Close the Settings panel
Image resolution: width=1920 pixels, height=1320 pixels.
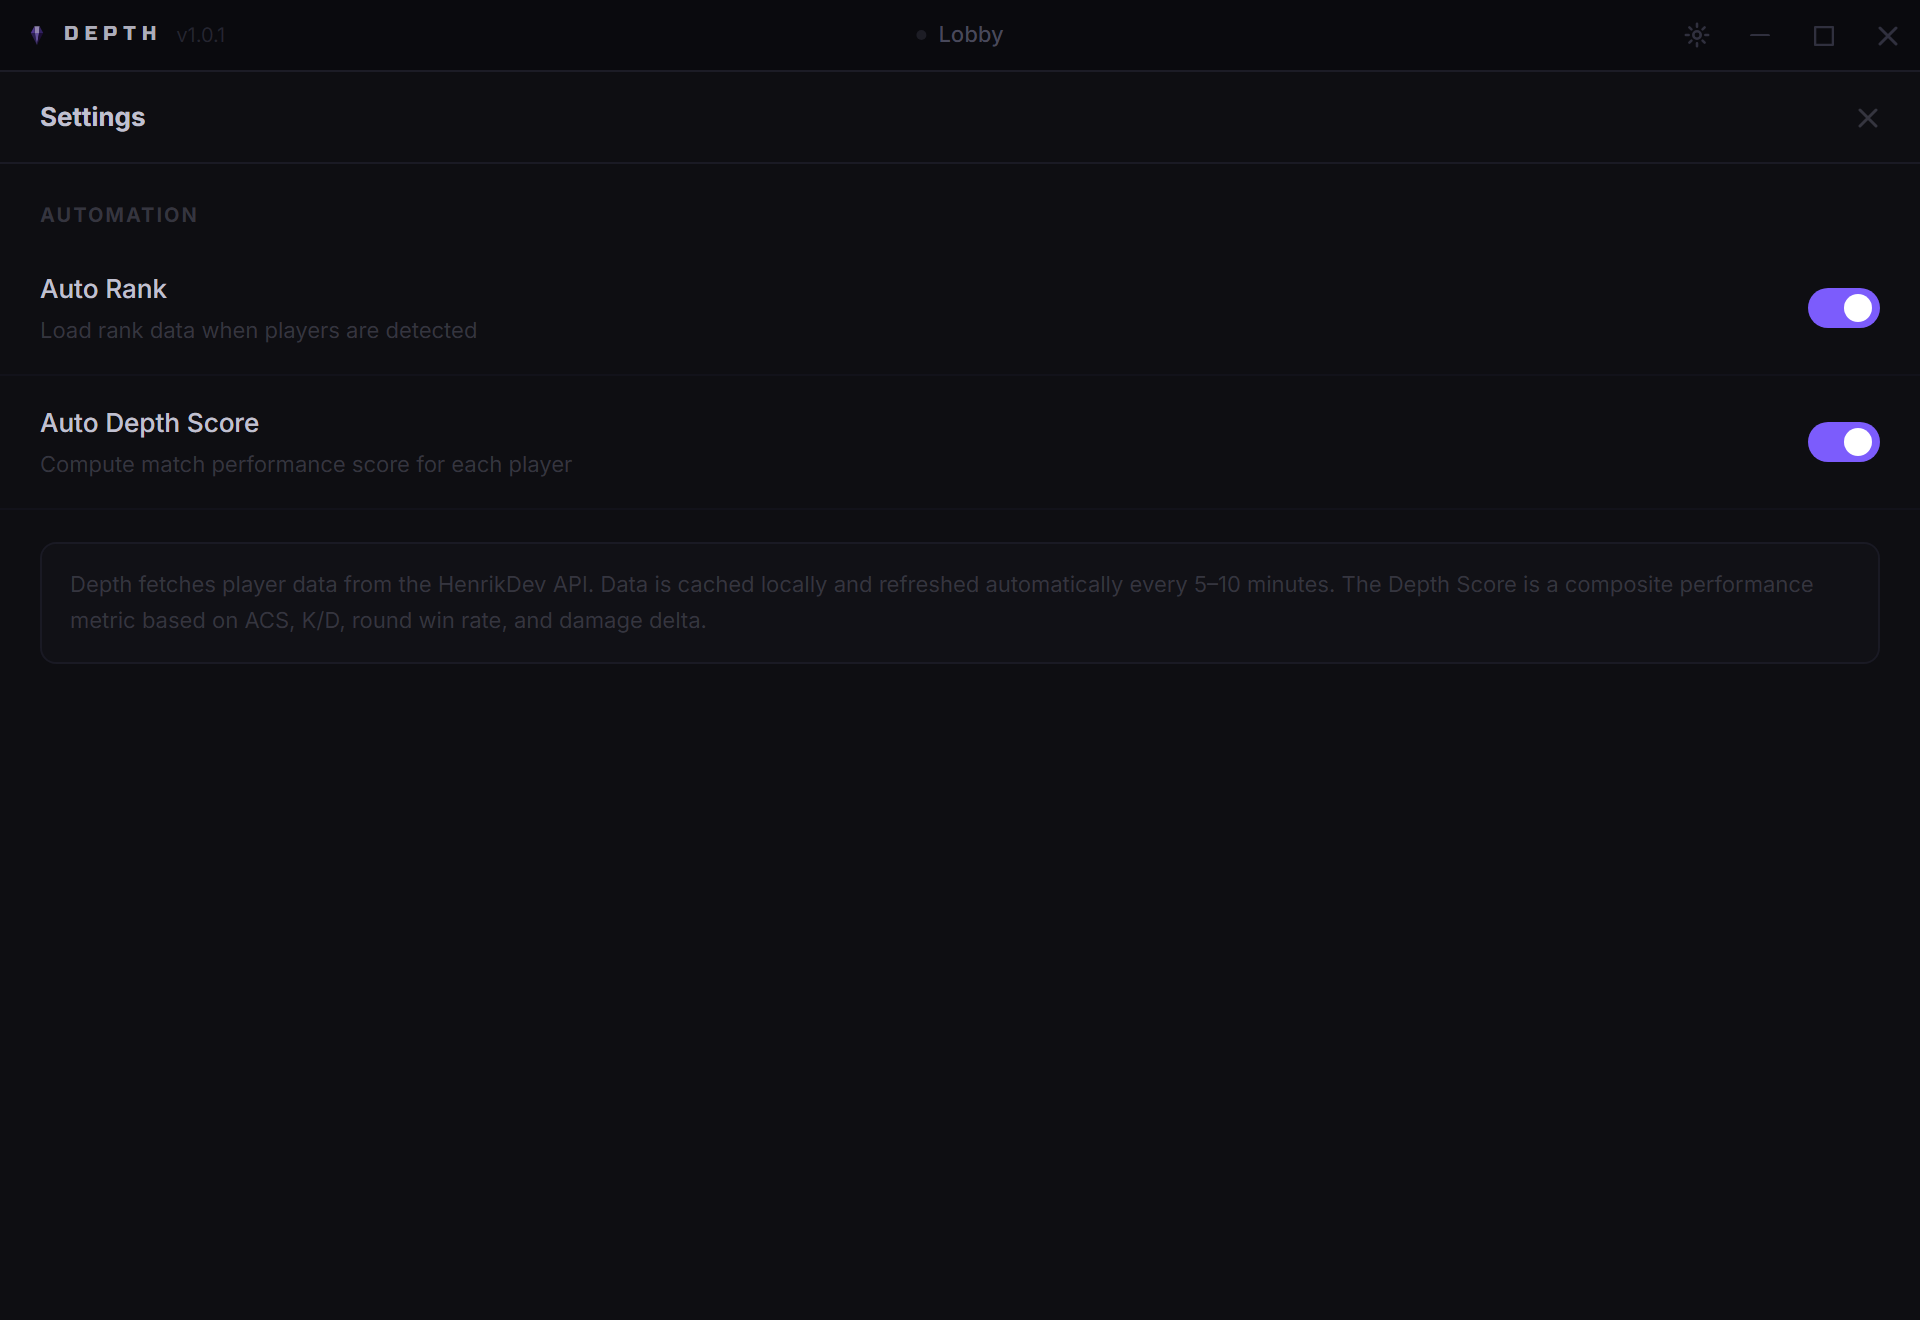[x=1867, y=118]
